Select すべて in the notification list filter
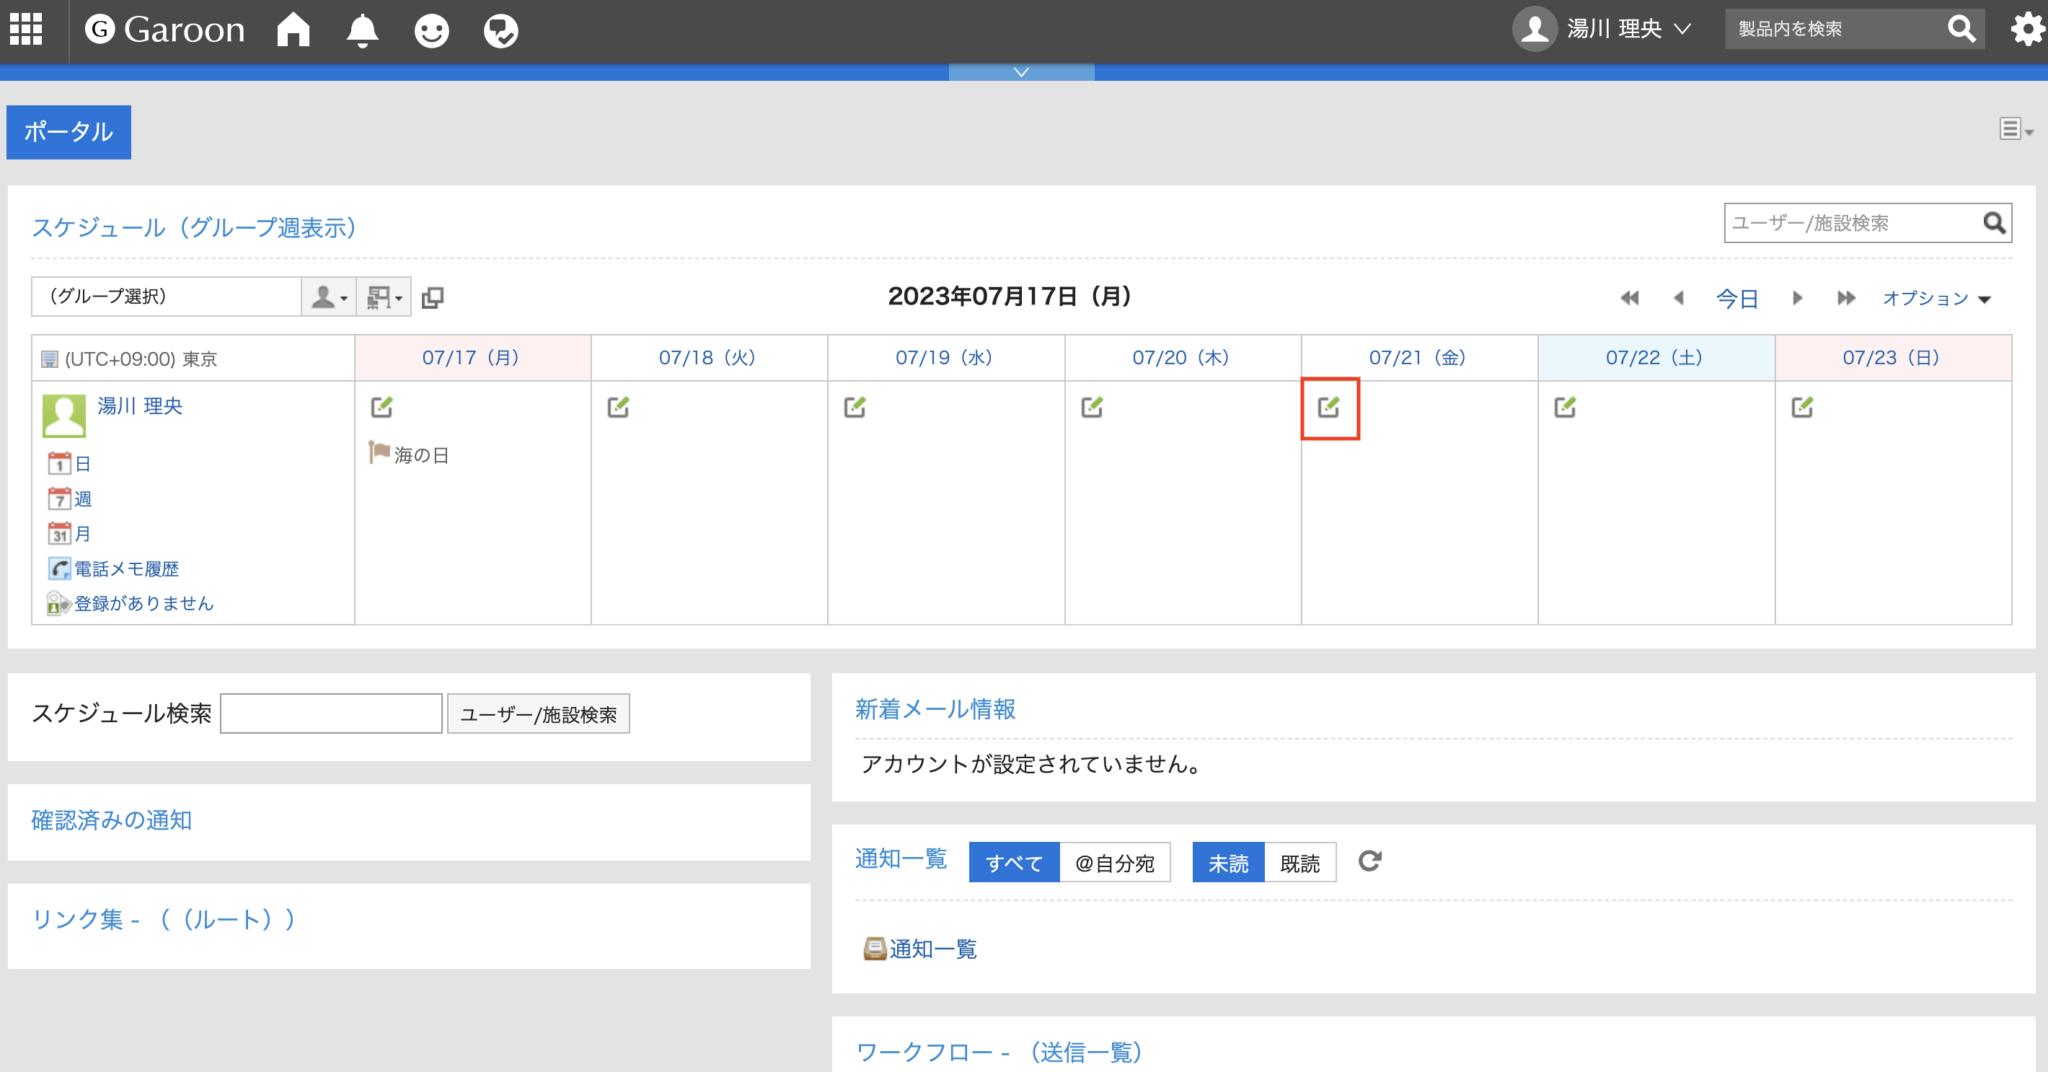2048x1072 pixels. tap(1013, 862)
